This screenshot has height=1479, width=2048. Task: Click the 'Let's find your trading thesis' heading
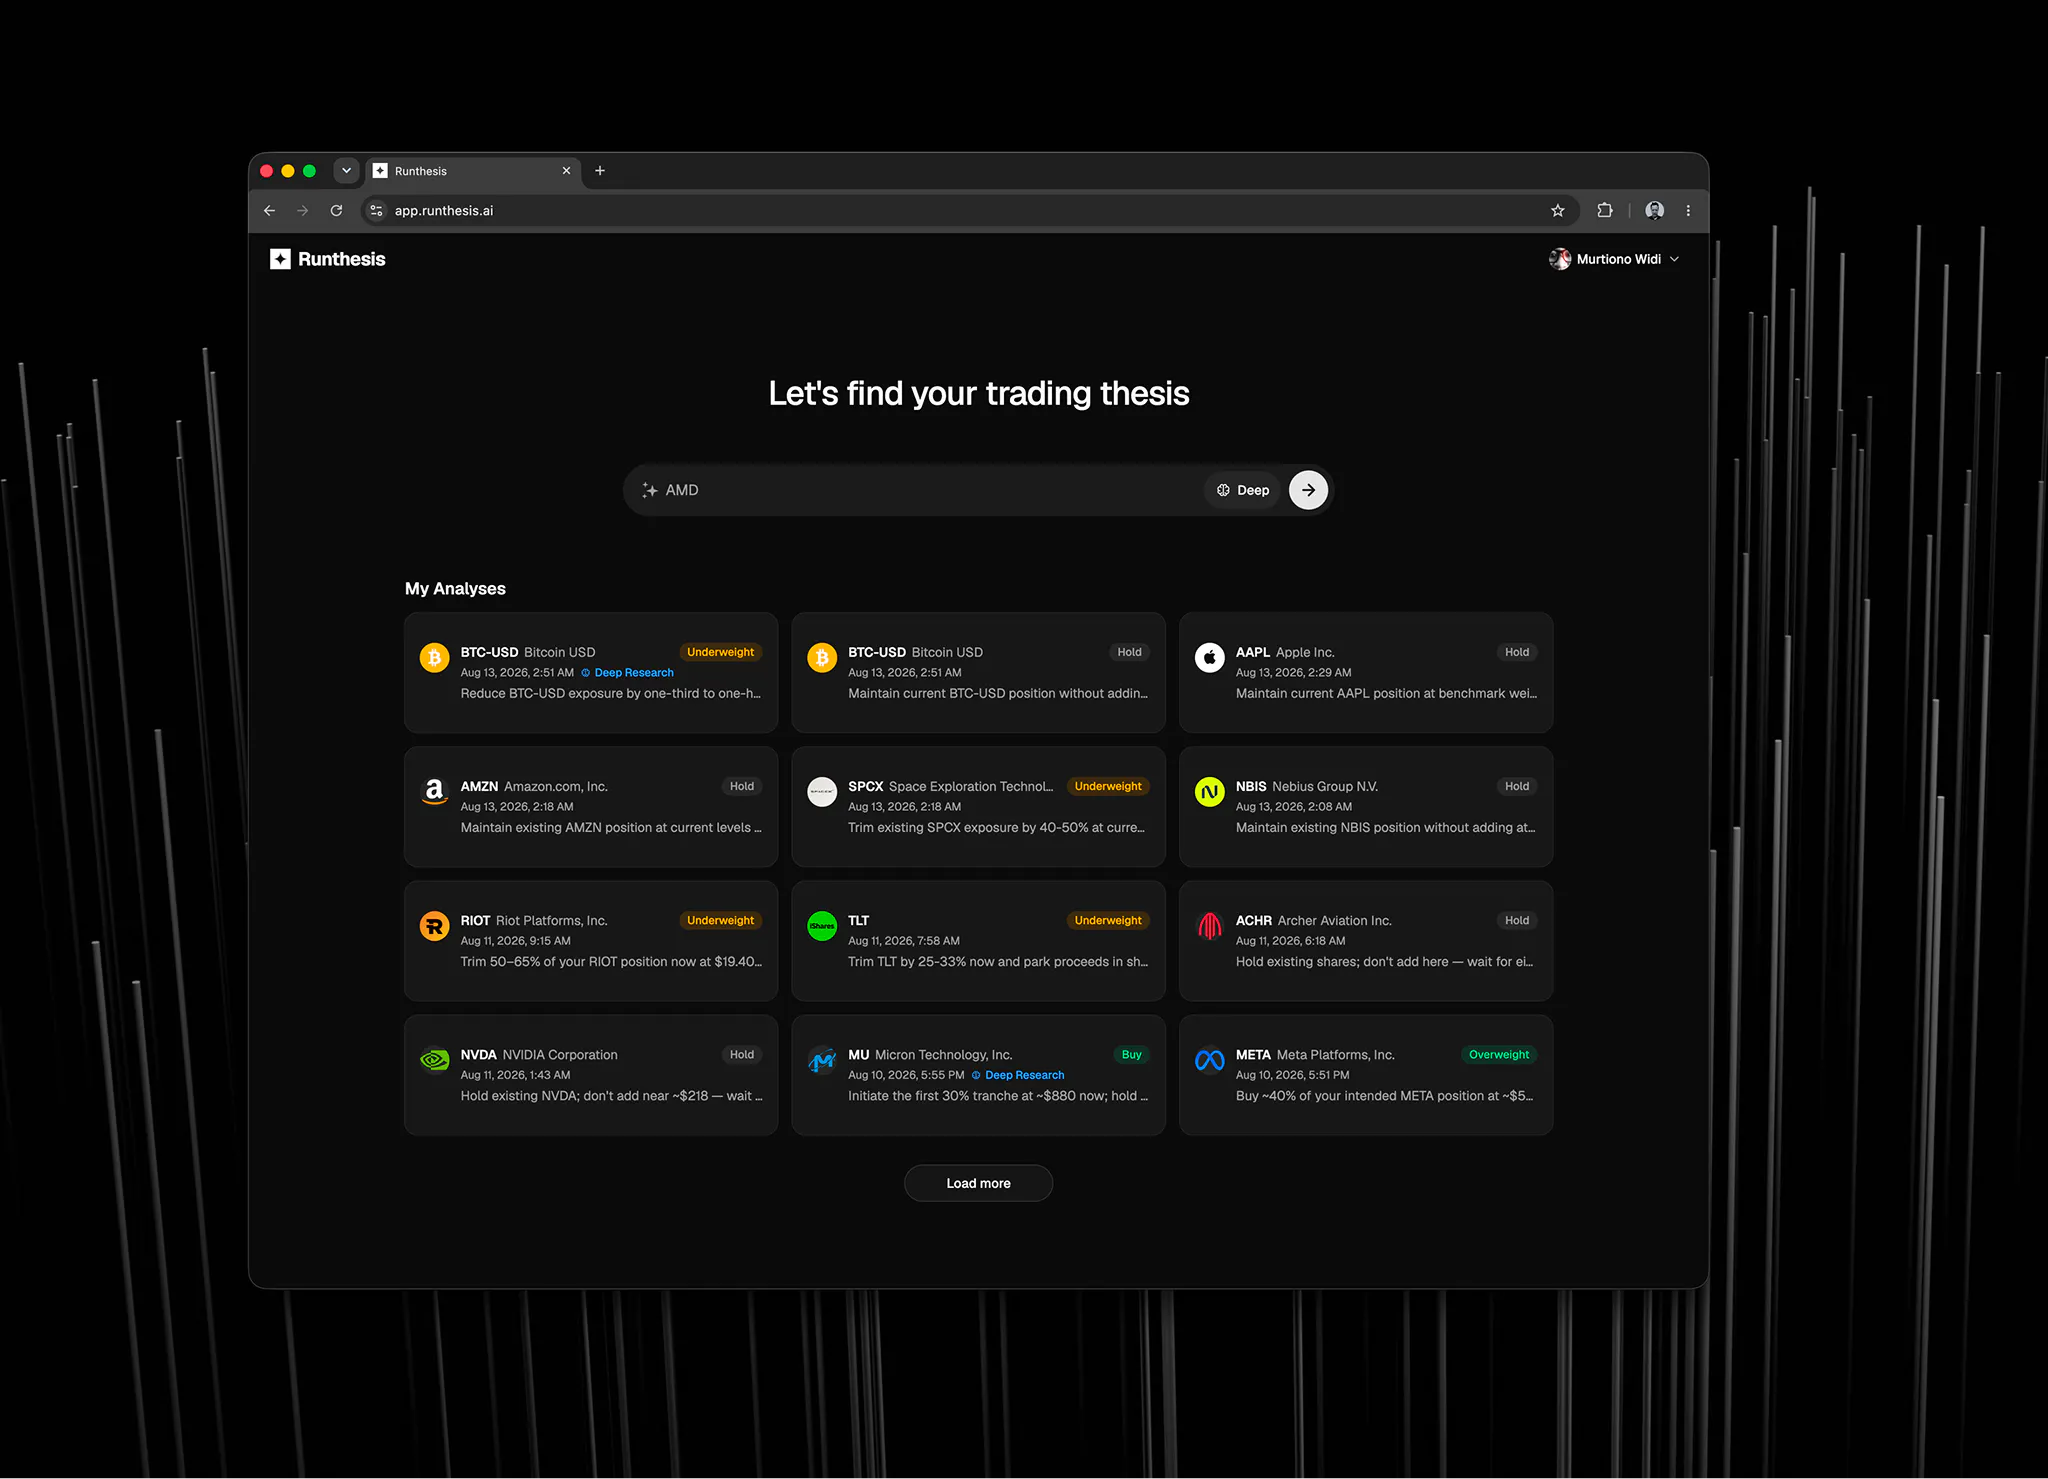click(x=979, y=394)
